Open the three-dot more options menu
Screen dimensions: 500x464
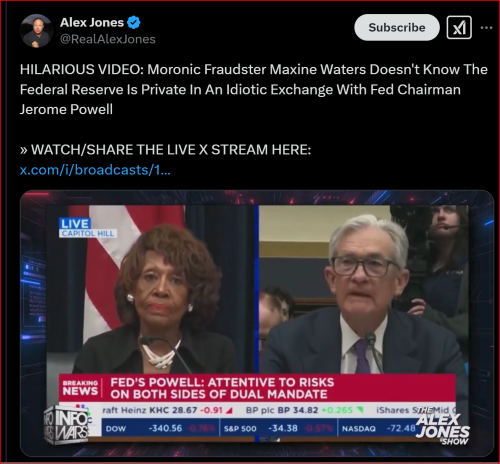click(x=486, y=28)
